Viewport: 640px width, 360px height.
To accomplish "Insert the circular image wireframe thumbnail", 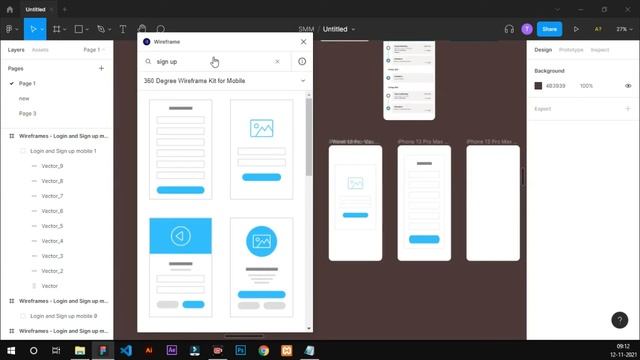I will coord(261,267).
